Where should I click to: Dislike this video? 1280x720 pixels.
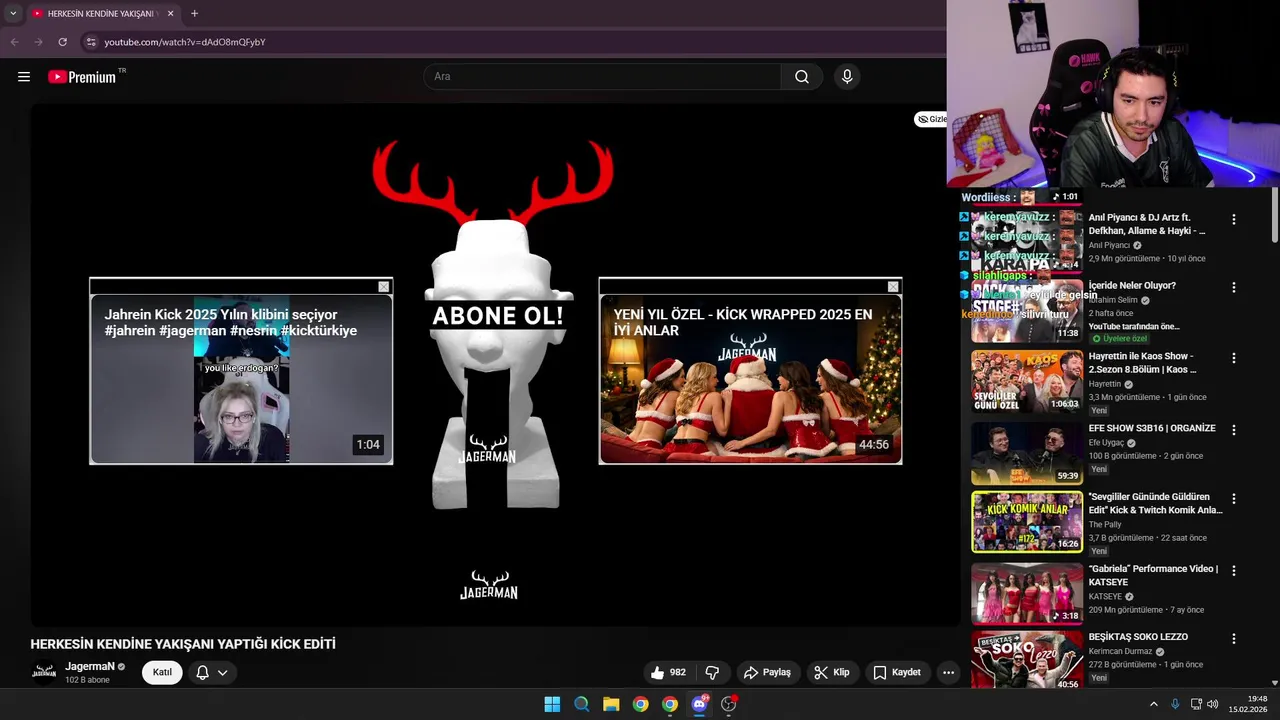[x=712, y=672]
